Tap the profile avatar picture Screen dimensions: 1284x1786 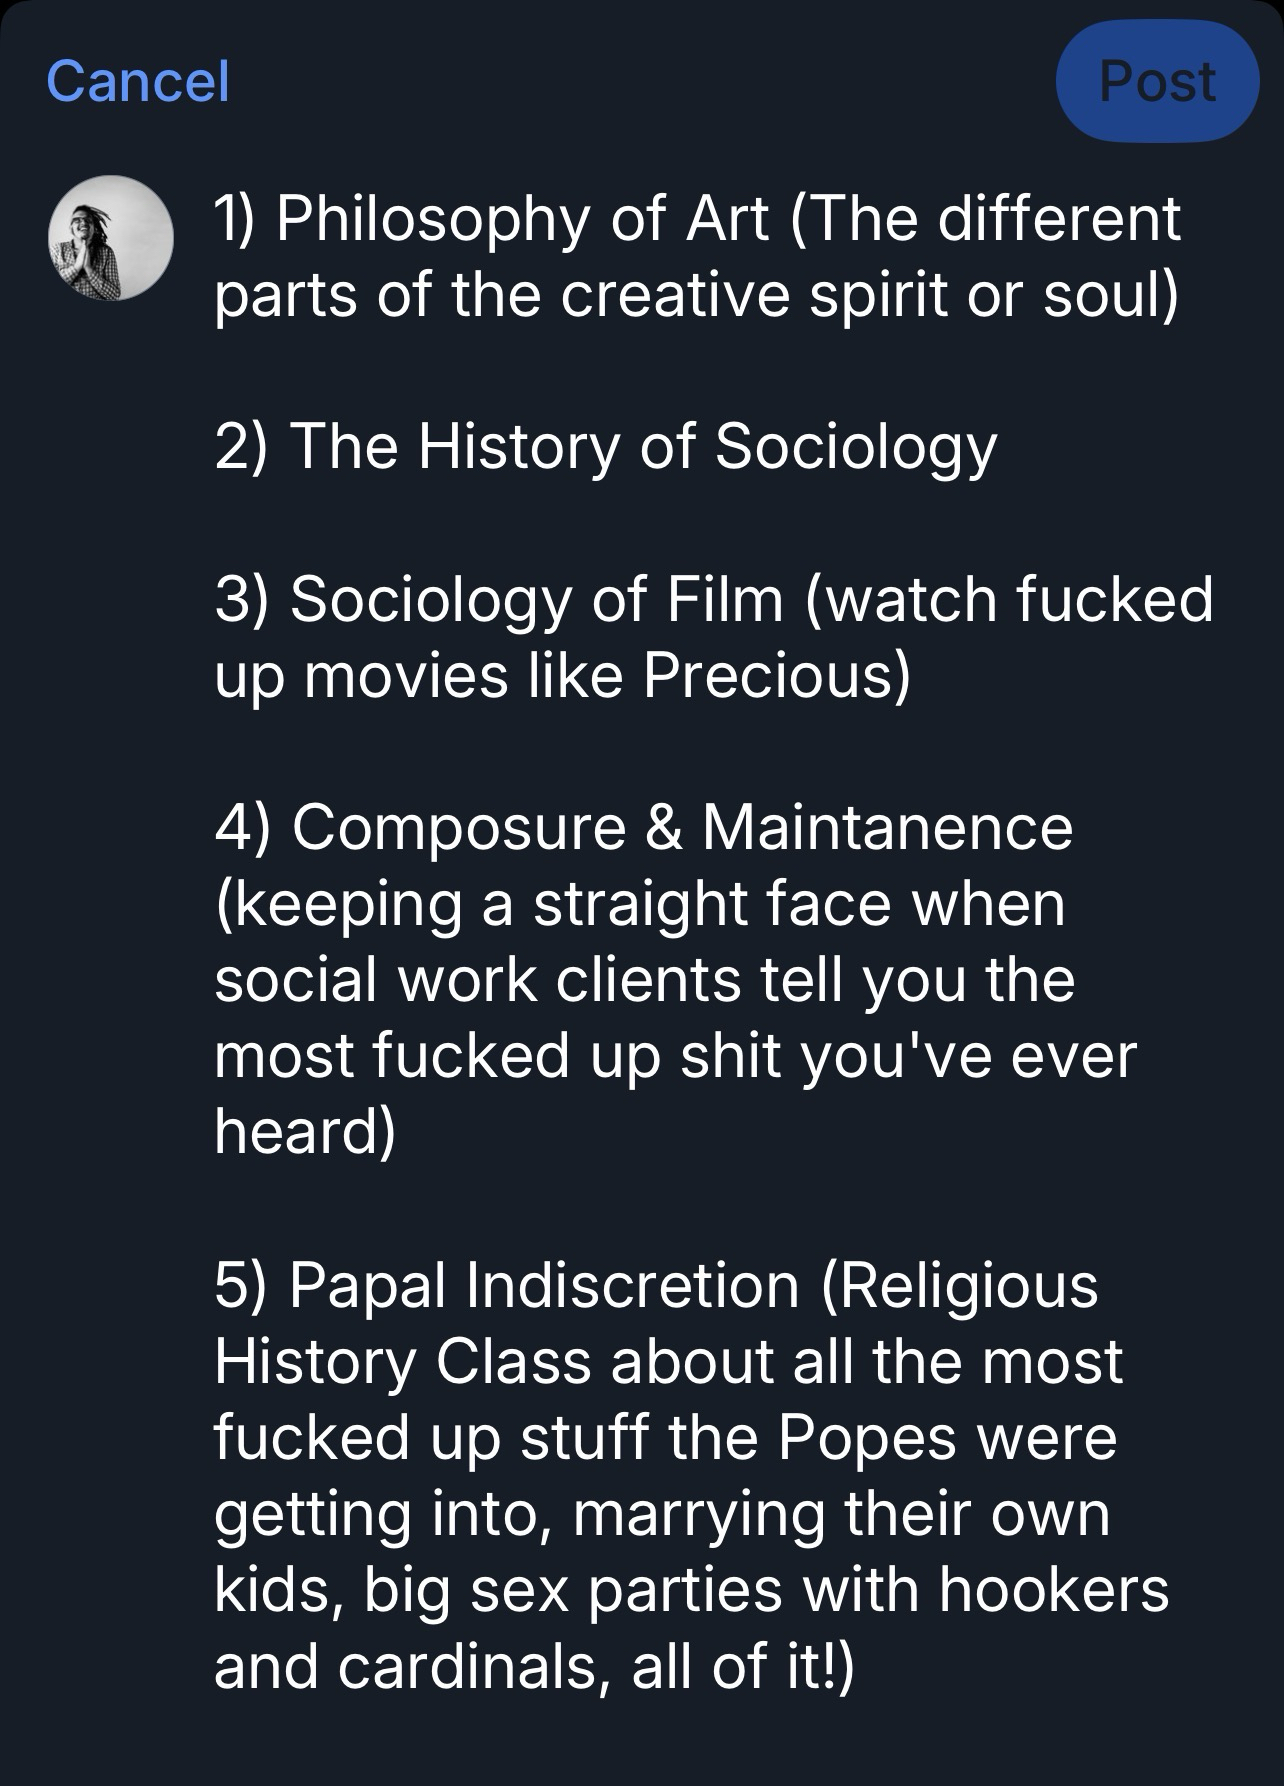111,238
